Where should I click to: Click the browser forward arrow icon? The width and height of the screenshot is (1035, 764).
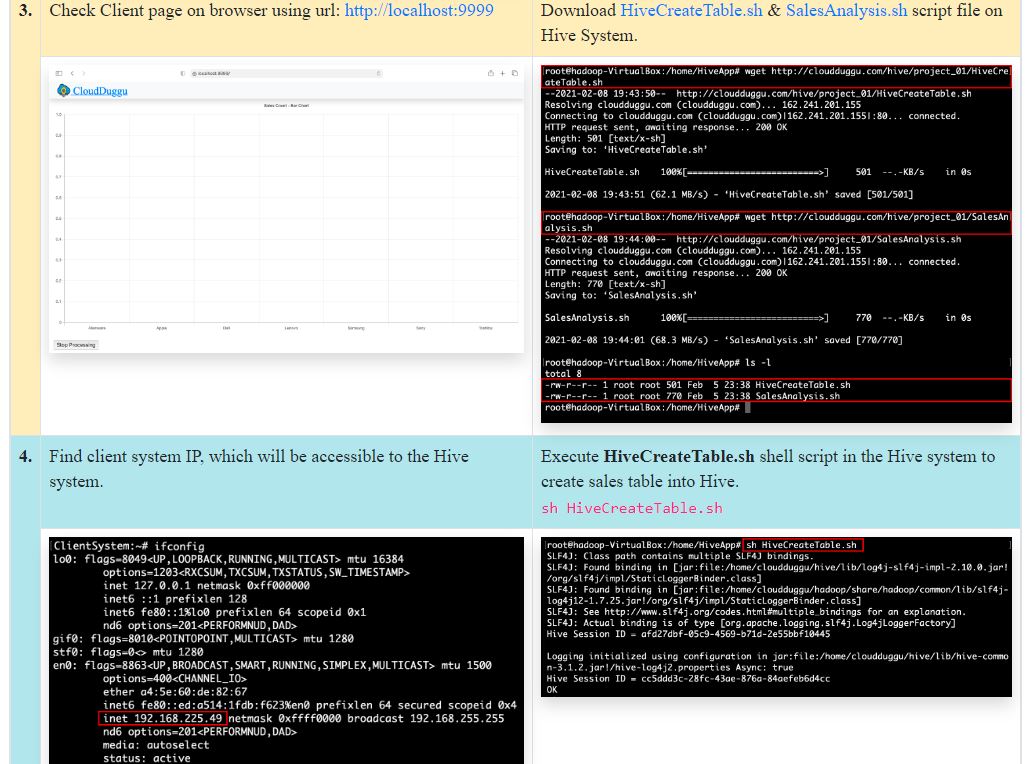pyautogui.click(x=83, y=73)
